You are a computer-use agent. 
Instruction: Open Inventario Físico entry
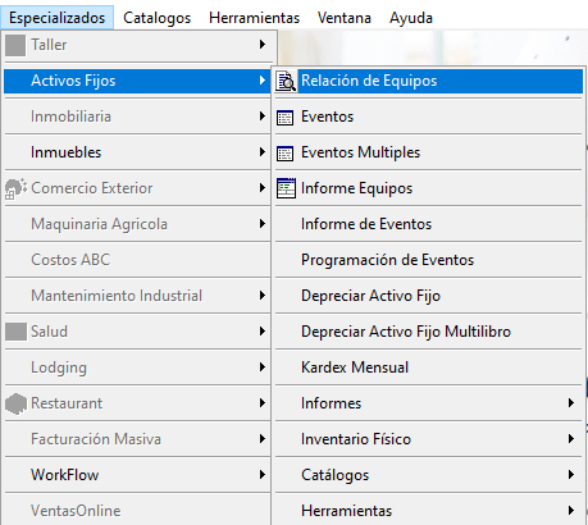coord(429,439)
